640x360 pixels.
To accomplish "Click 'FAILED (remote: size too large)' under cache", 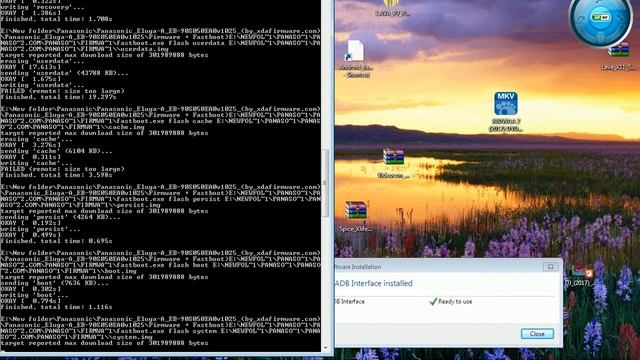I will point(62,169).
